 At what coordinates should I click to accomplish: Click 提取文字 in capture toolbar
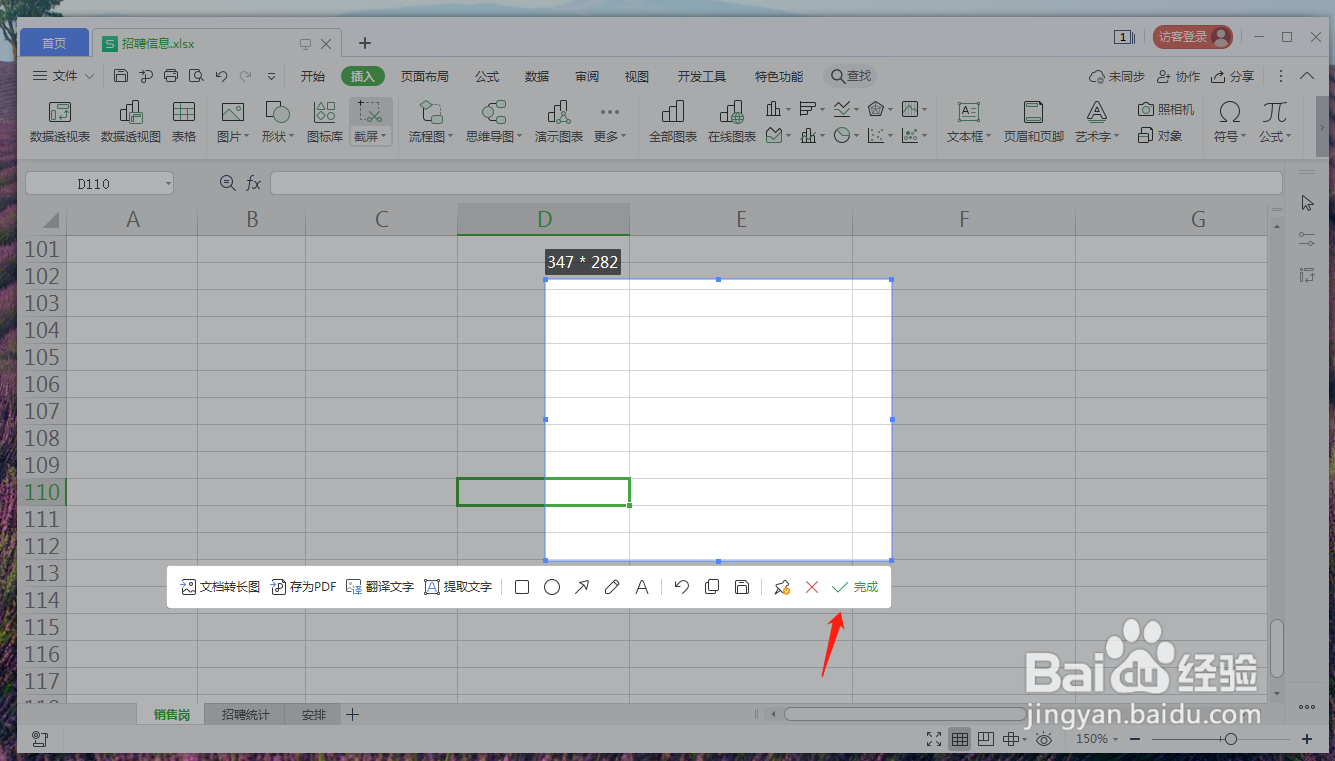tap(458, 587)
